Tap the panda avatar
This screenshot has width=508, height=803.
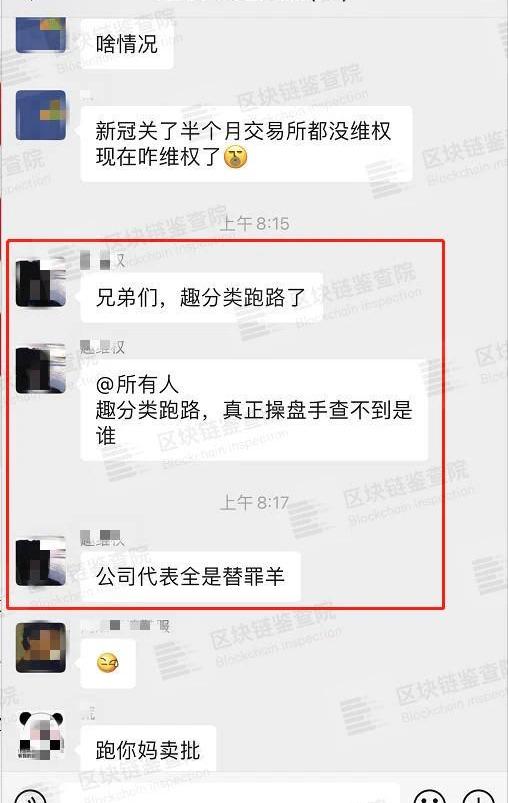[x=40, y=735]
